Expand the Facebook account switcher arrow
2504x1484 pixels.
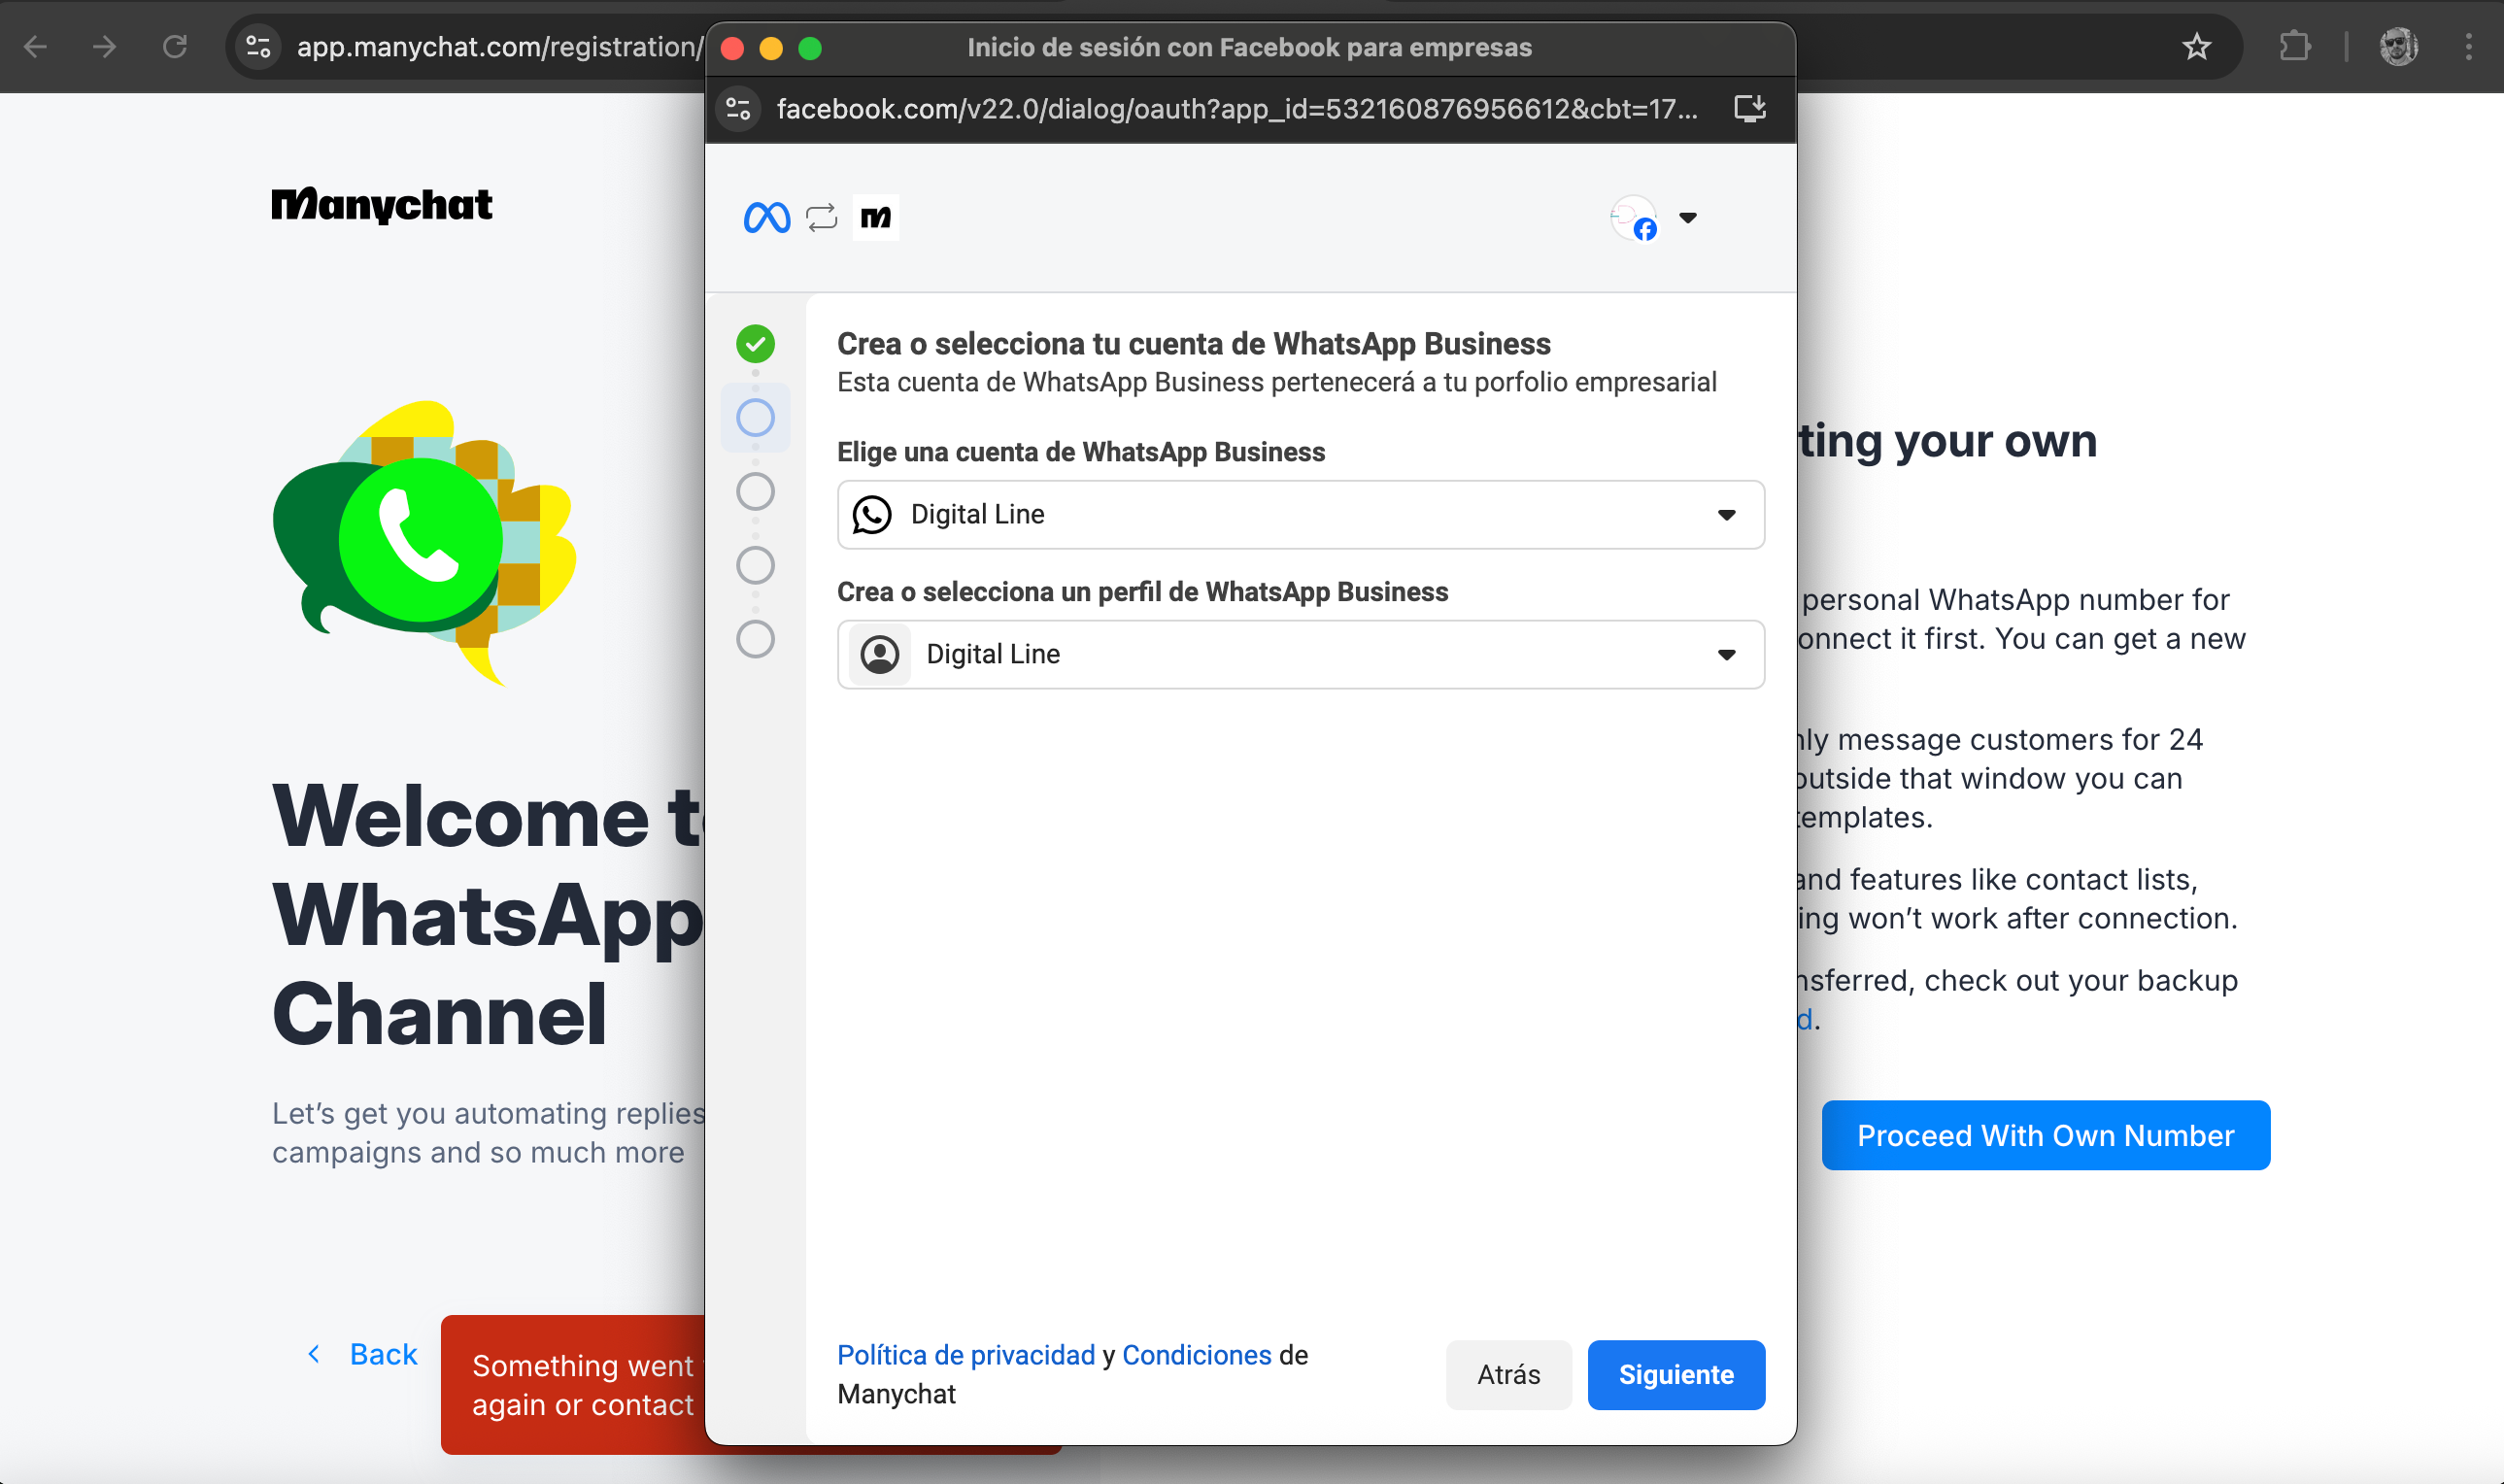[x=1688, y=217]
